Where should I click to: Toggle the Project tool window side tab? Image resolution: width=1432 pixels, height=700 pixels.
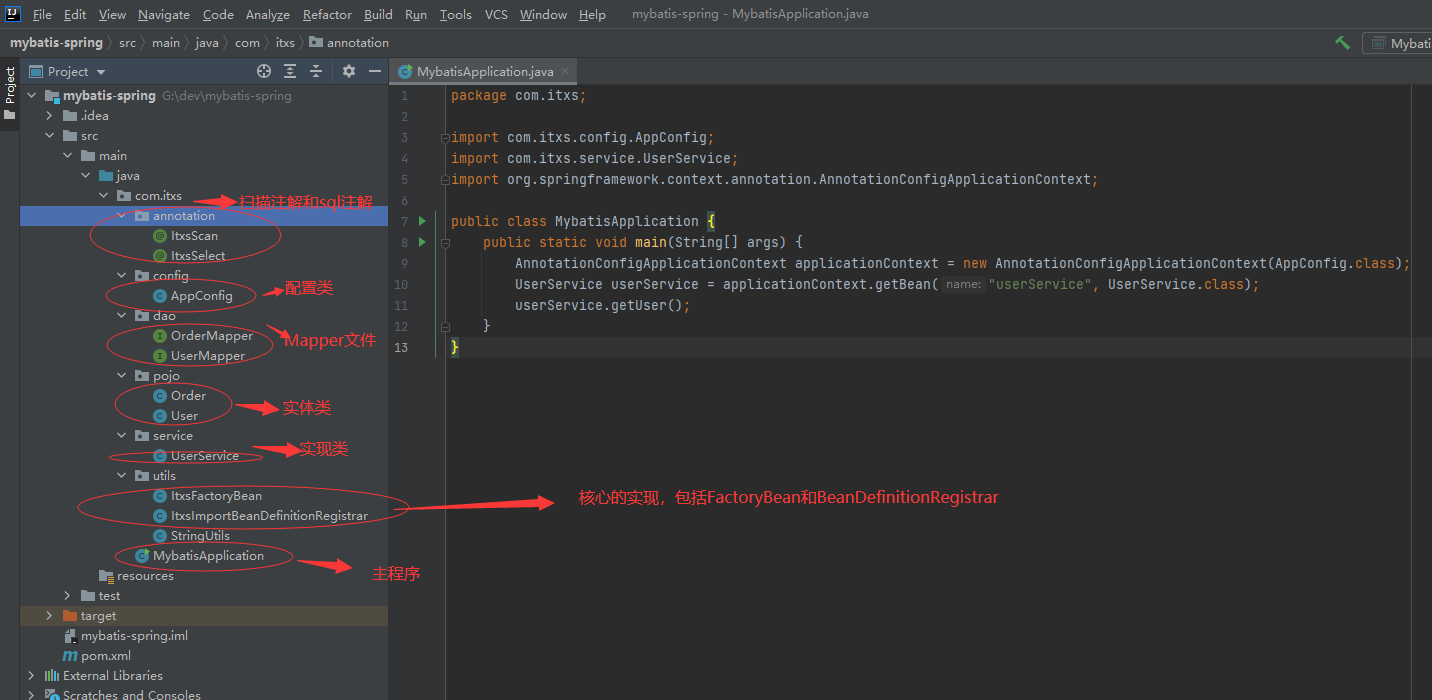pyautogui.click(x=10, y=86)
